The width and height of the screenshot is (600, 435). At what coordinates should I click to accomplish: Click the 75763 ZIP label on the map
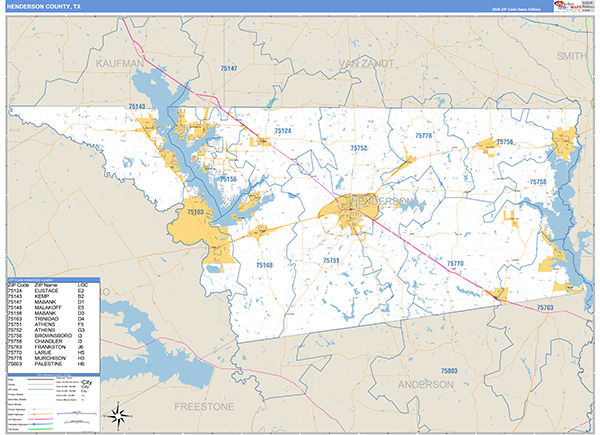click(x=545, y=308)
